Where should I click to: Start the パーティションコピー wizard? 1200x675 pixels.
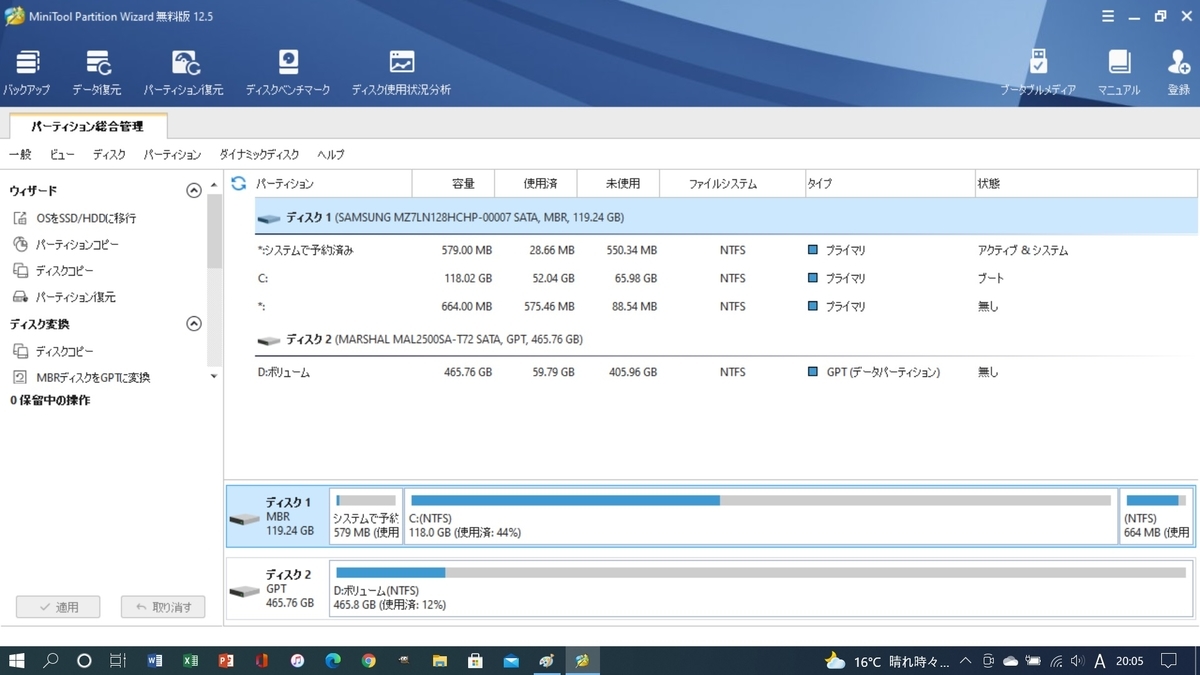pyautogui.click(x=65, y=244)
